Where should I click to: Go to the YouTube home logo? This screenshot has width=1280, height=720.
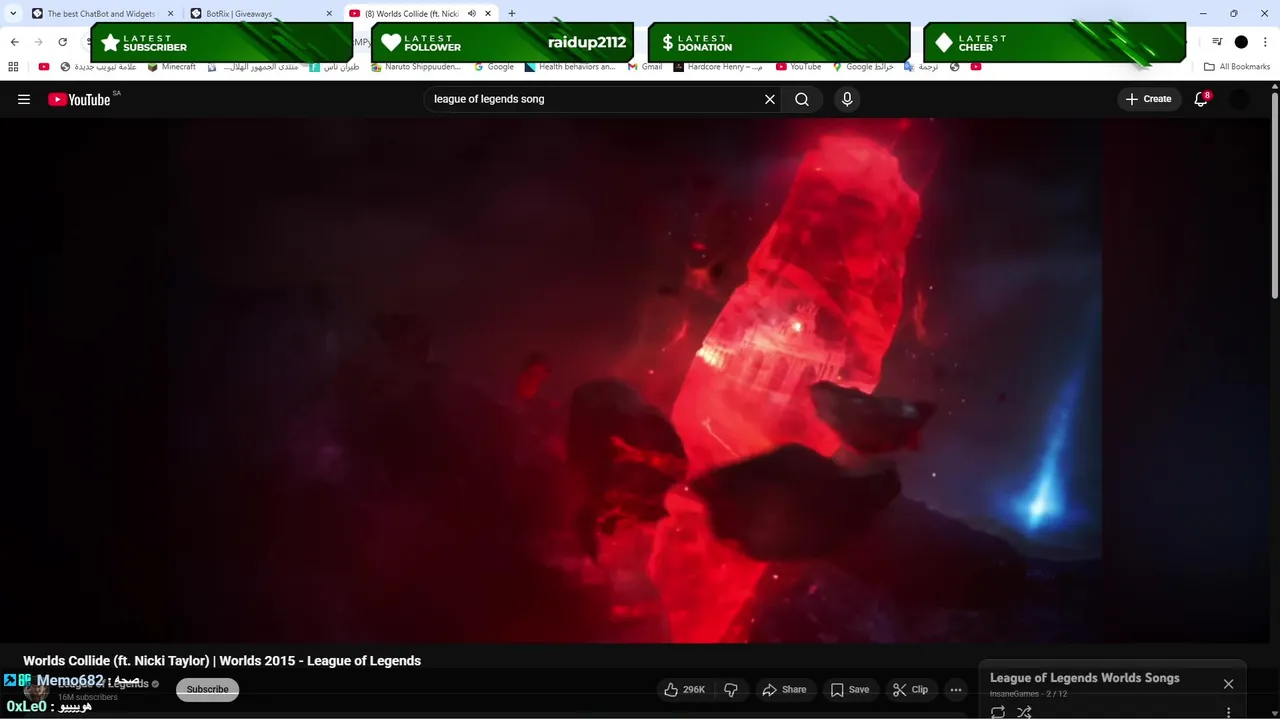79,99
